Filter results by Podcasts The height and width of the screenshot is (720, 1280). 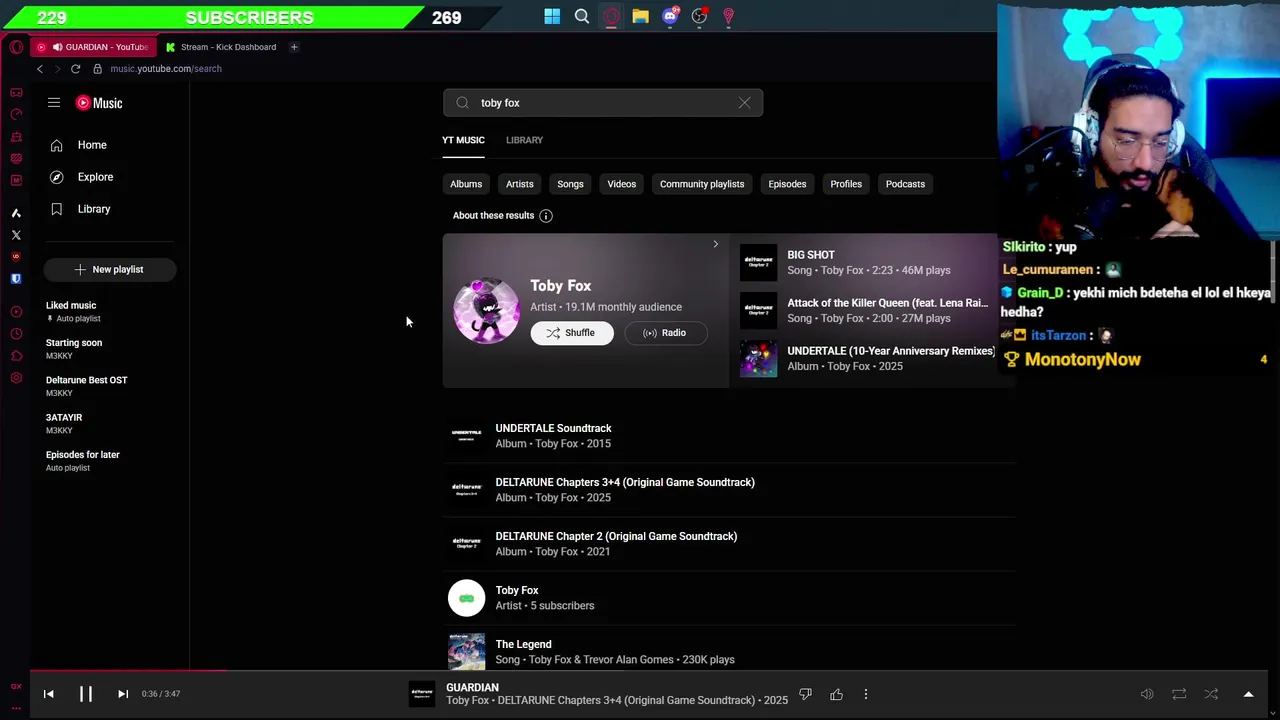(x=905, y=184)
